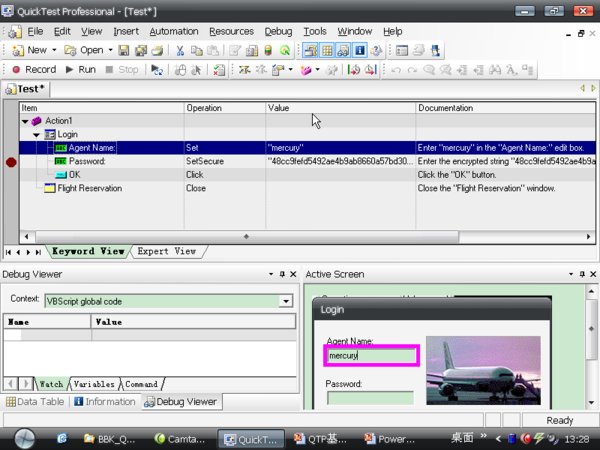Collapse the Login tree node
The height and width of the screenshot is (450, 600).
(37, 134)
